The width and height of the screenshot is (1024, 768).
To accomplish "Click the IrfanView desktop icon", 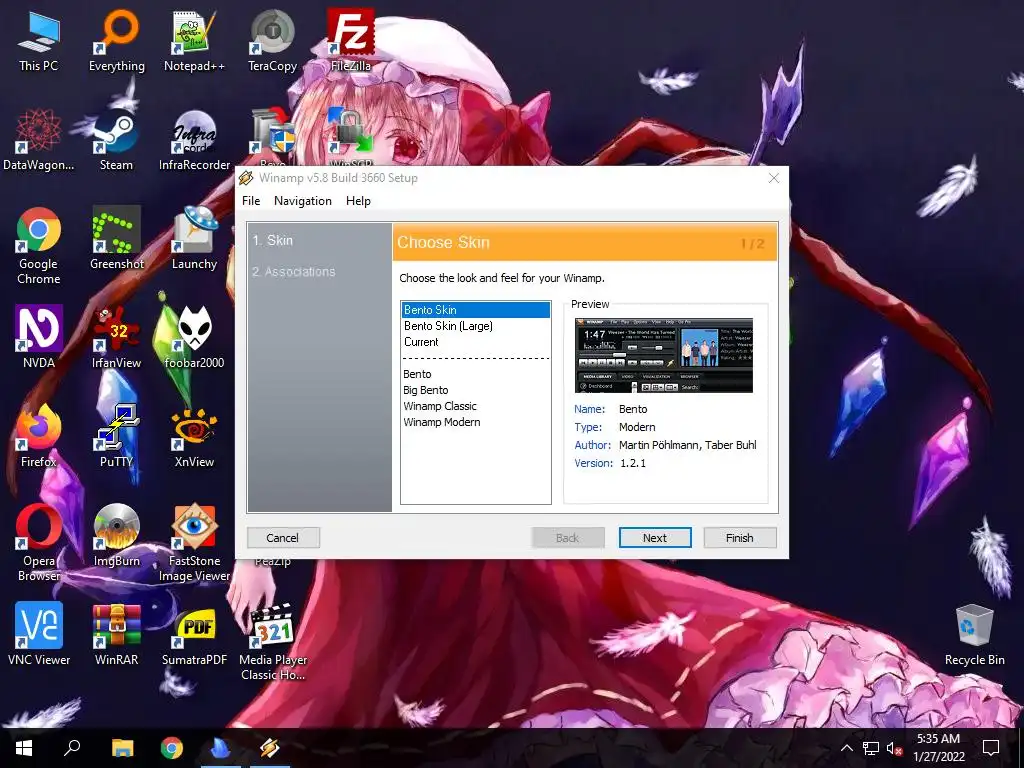I will (116, 338).
